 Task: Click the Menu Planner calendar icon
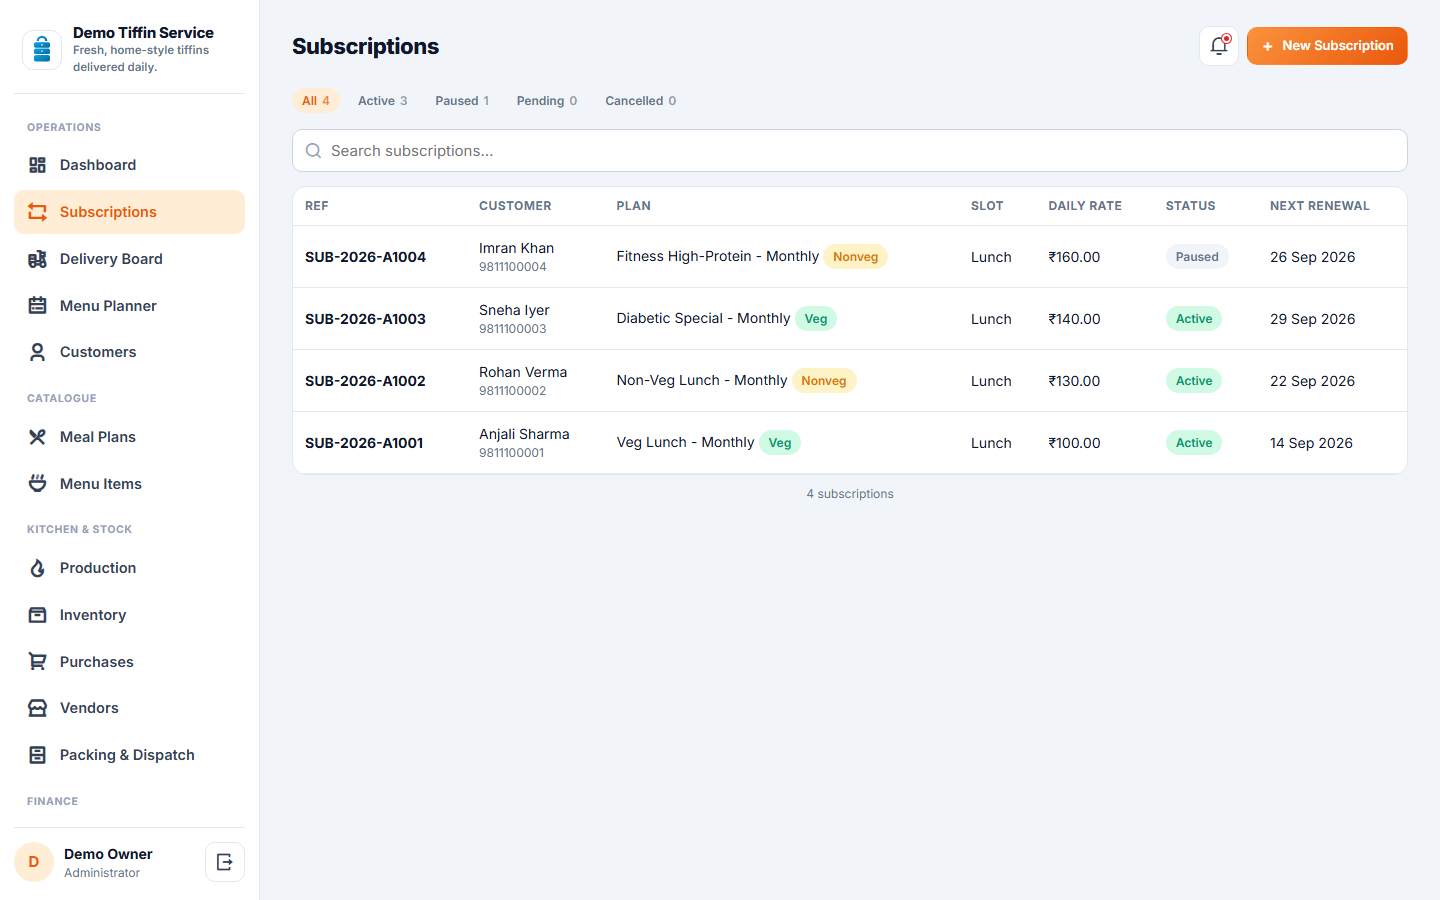(x=37, y=306)
